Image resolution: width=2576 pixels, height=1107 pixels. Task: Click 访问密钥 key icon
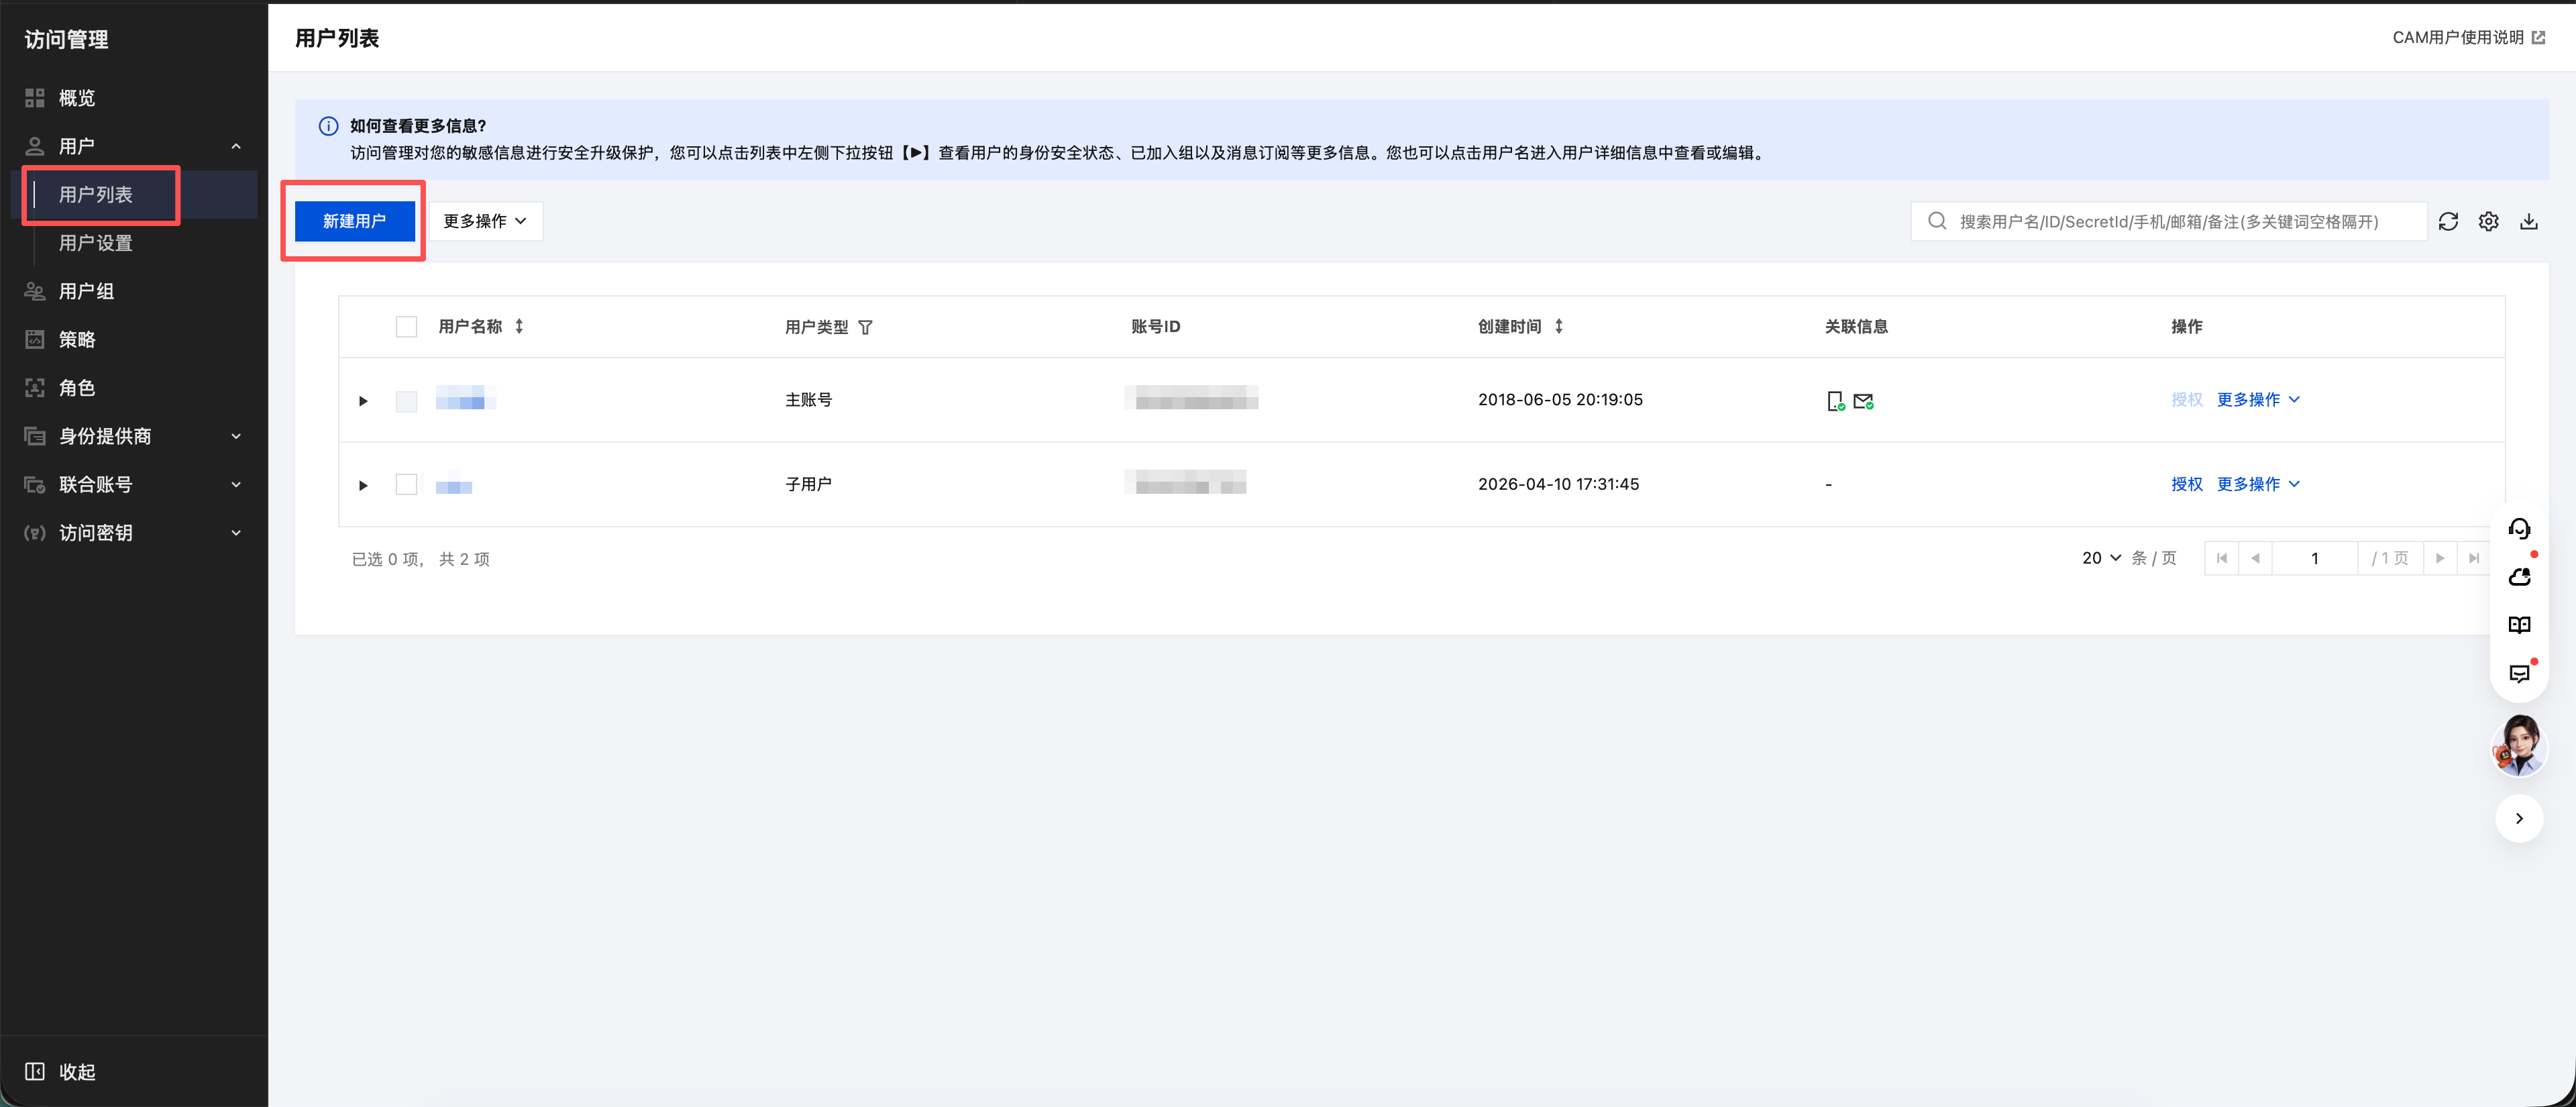(x=35, y=532)
